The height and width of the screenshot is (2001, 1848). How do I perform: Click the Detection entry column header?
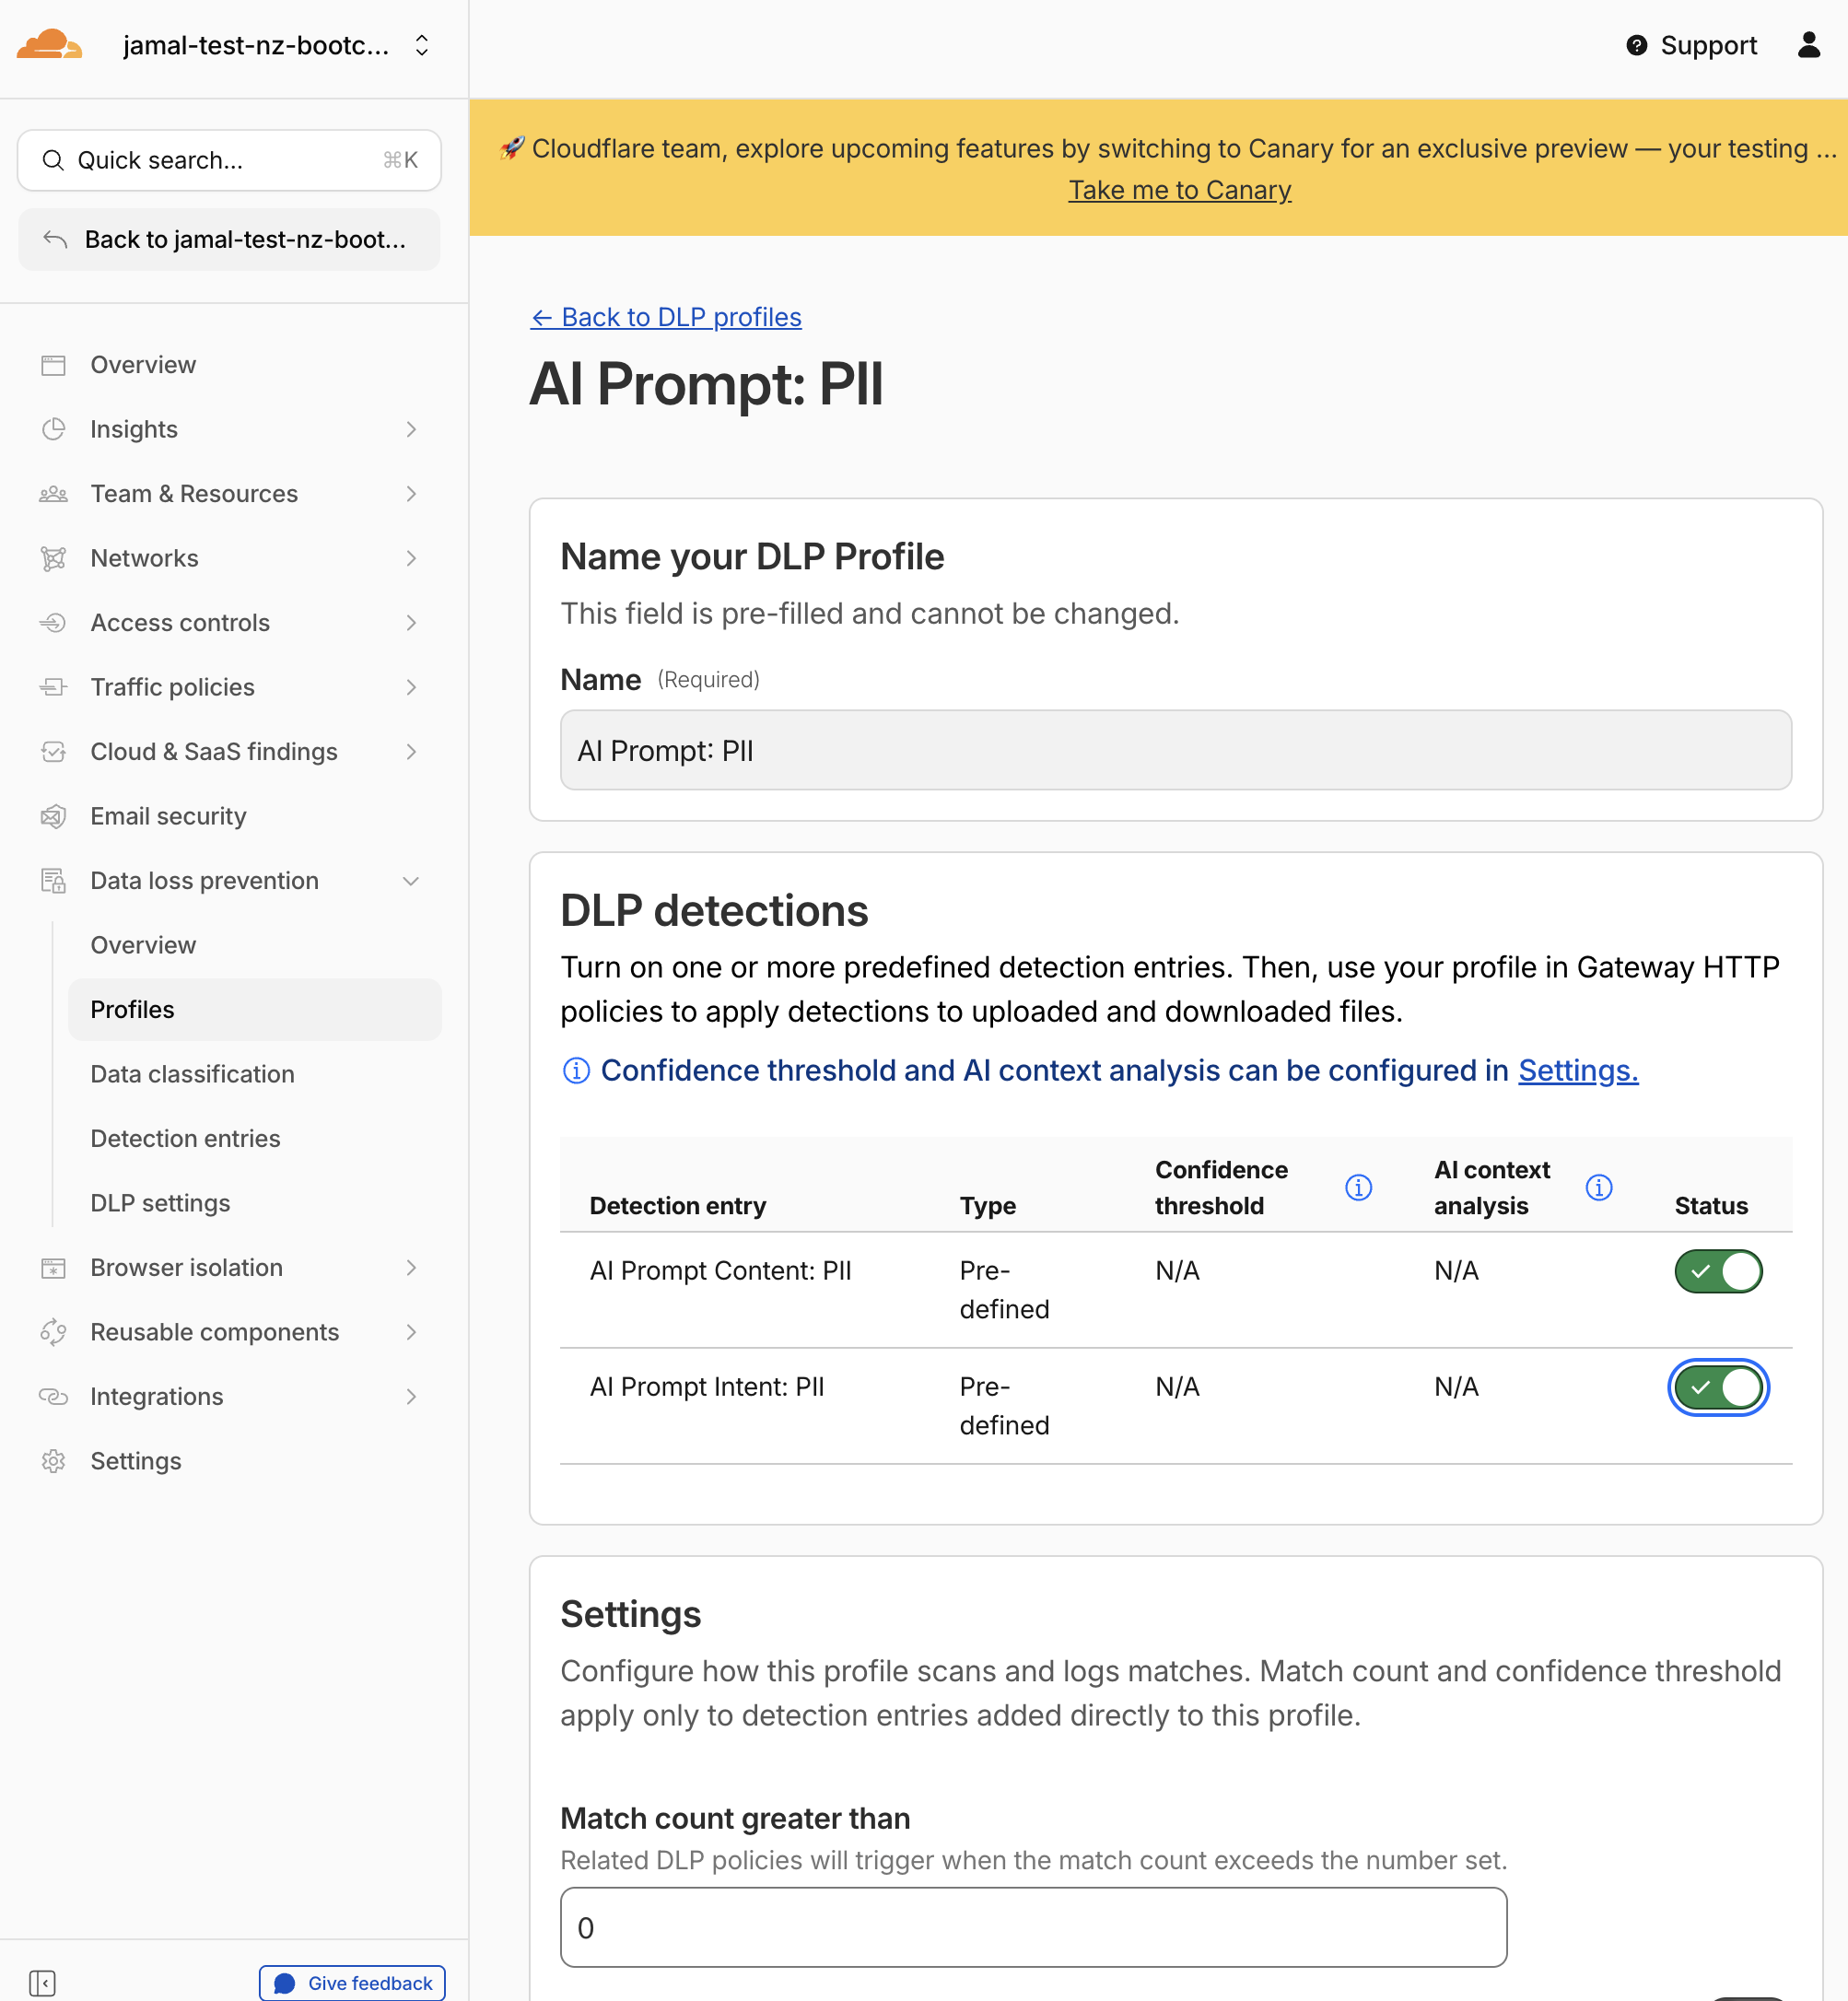pyautogui.click(x=678, y=1206)
